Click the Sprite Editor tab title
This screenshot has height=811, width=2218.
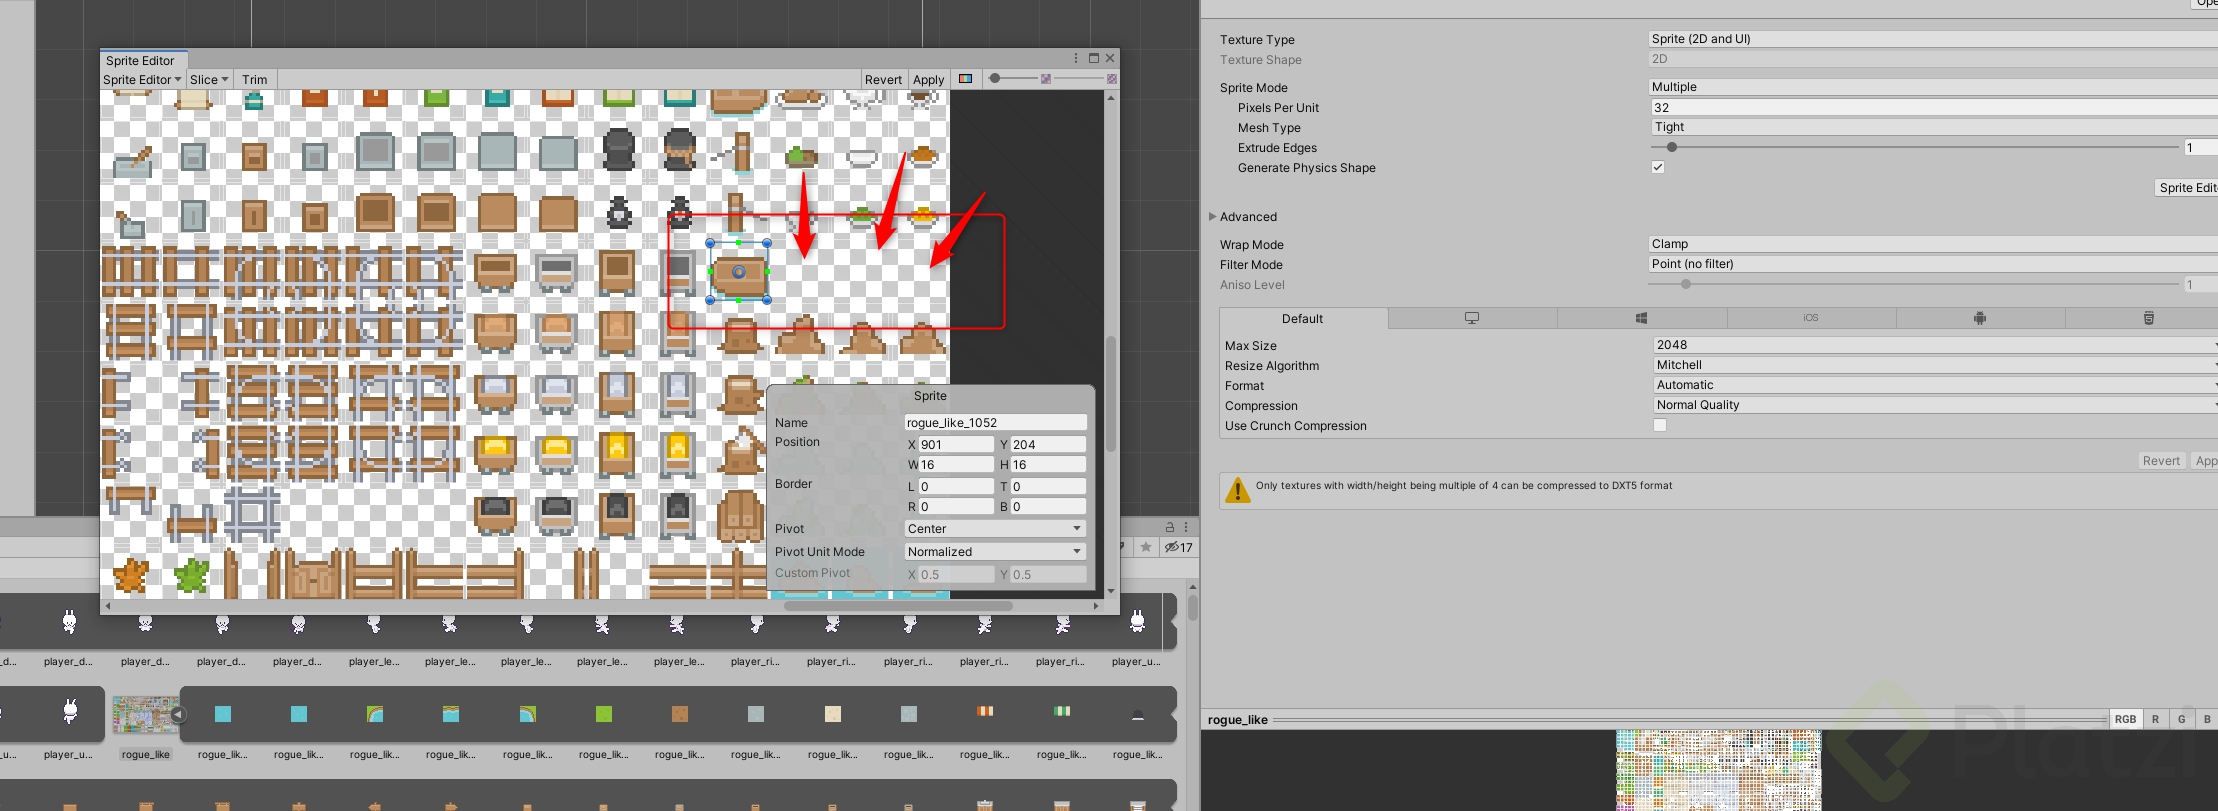point(140,60)
